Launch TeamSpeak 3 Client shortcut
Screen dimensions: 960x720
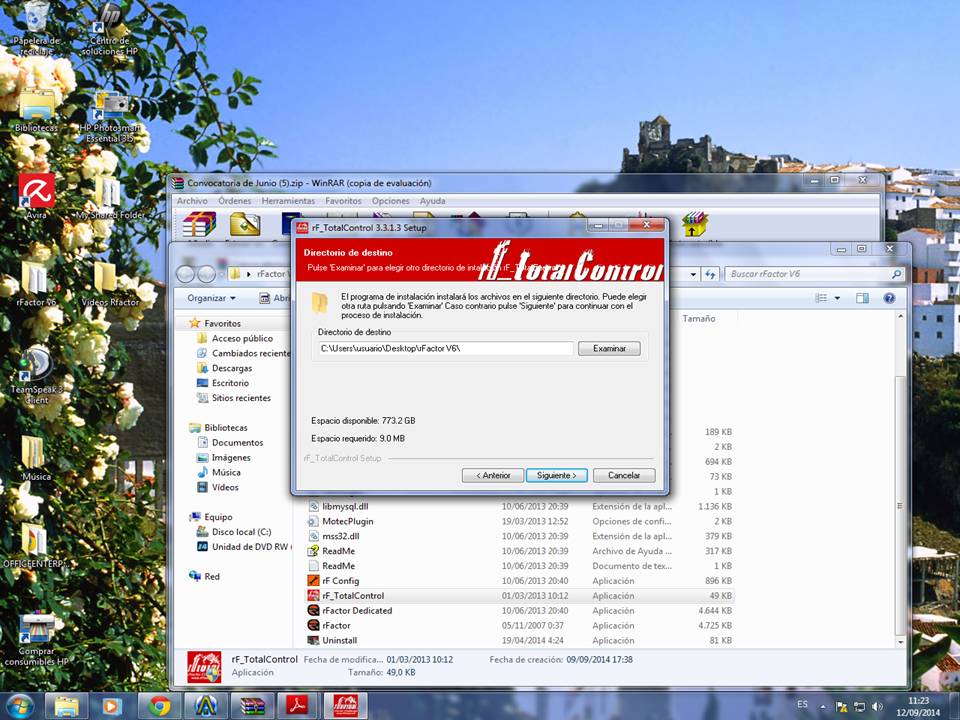tap(37, 375)
